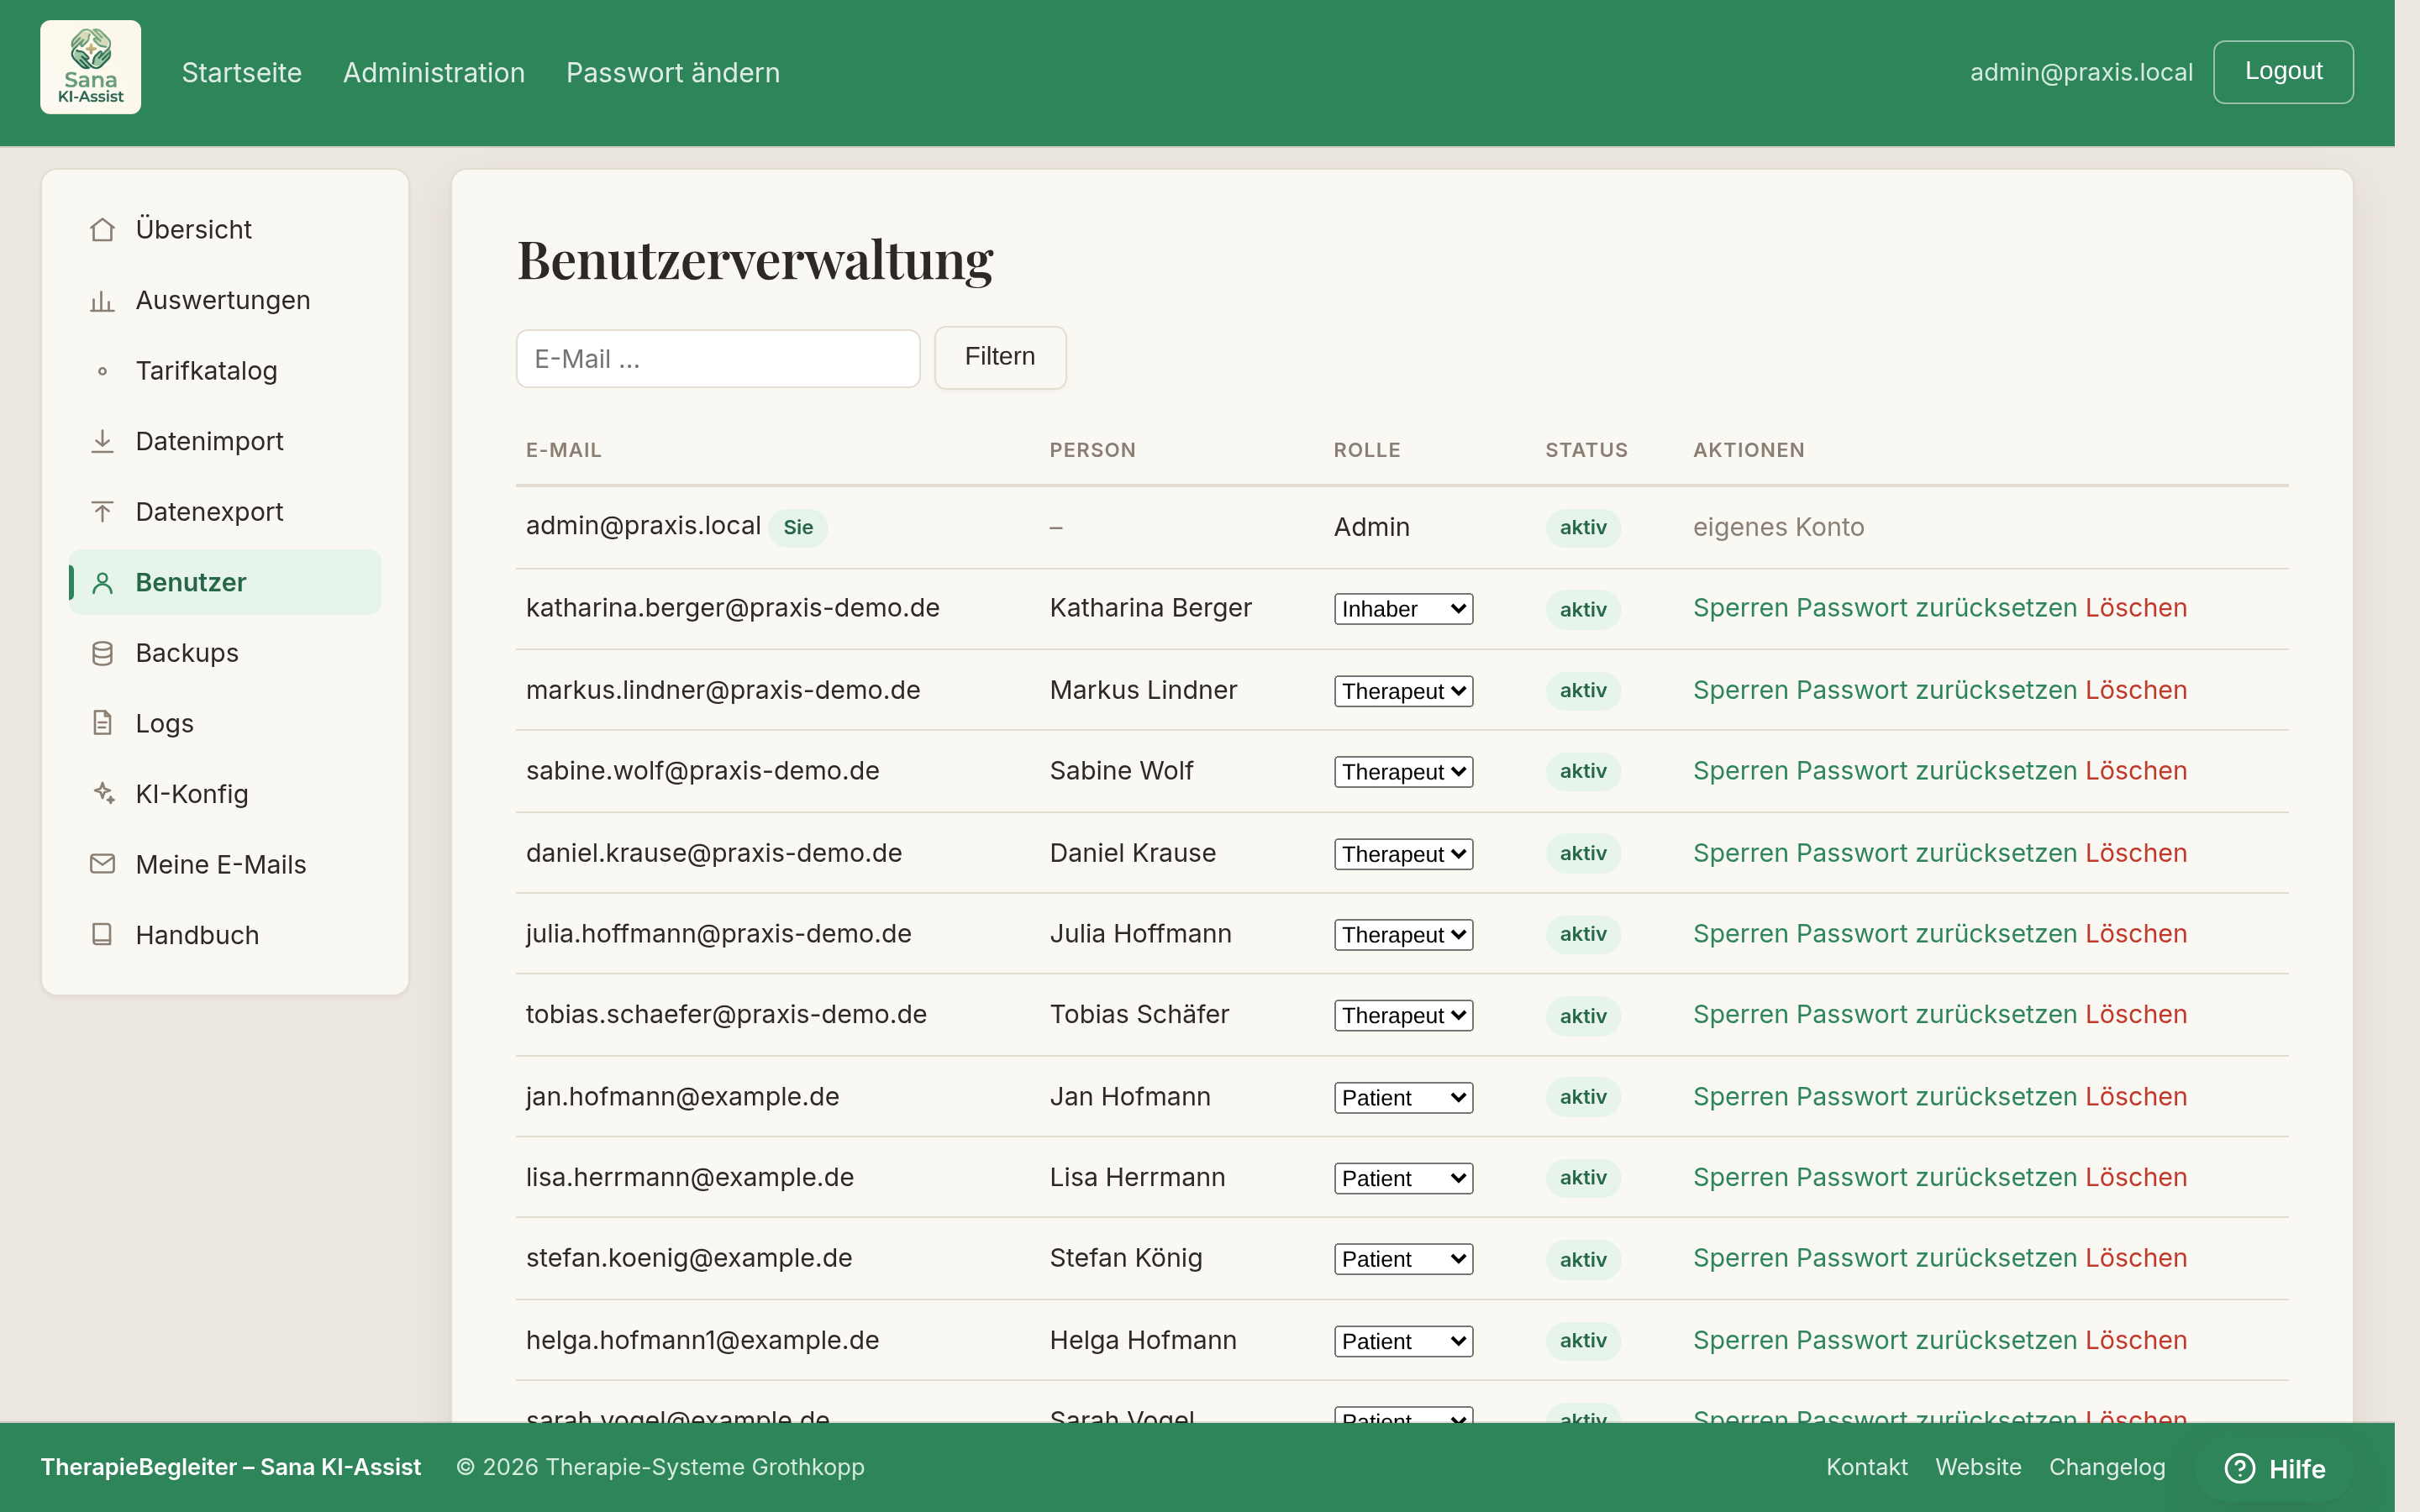Click Passwort zurücksetzen for Stefan König
Viewport: 2420px width, 1512px height.
point(1937,1259)
